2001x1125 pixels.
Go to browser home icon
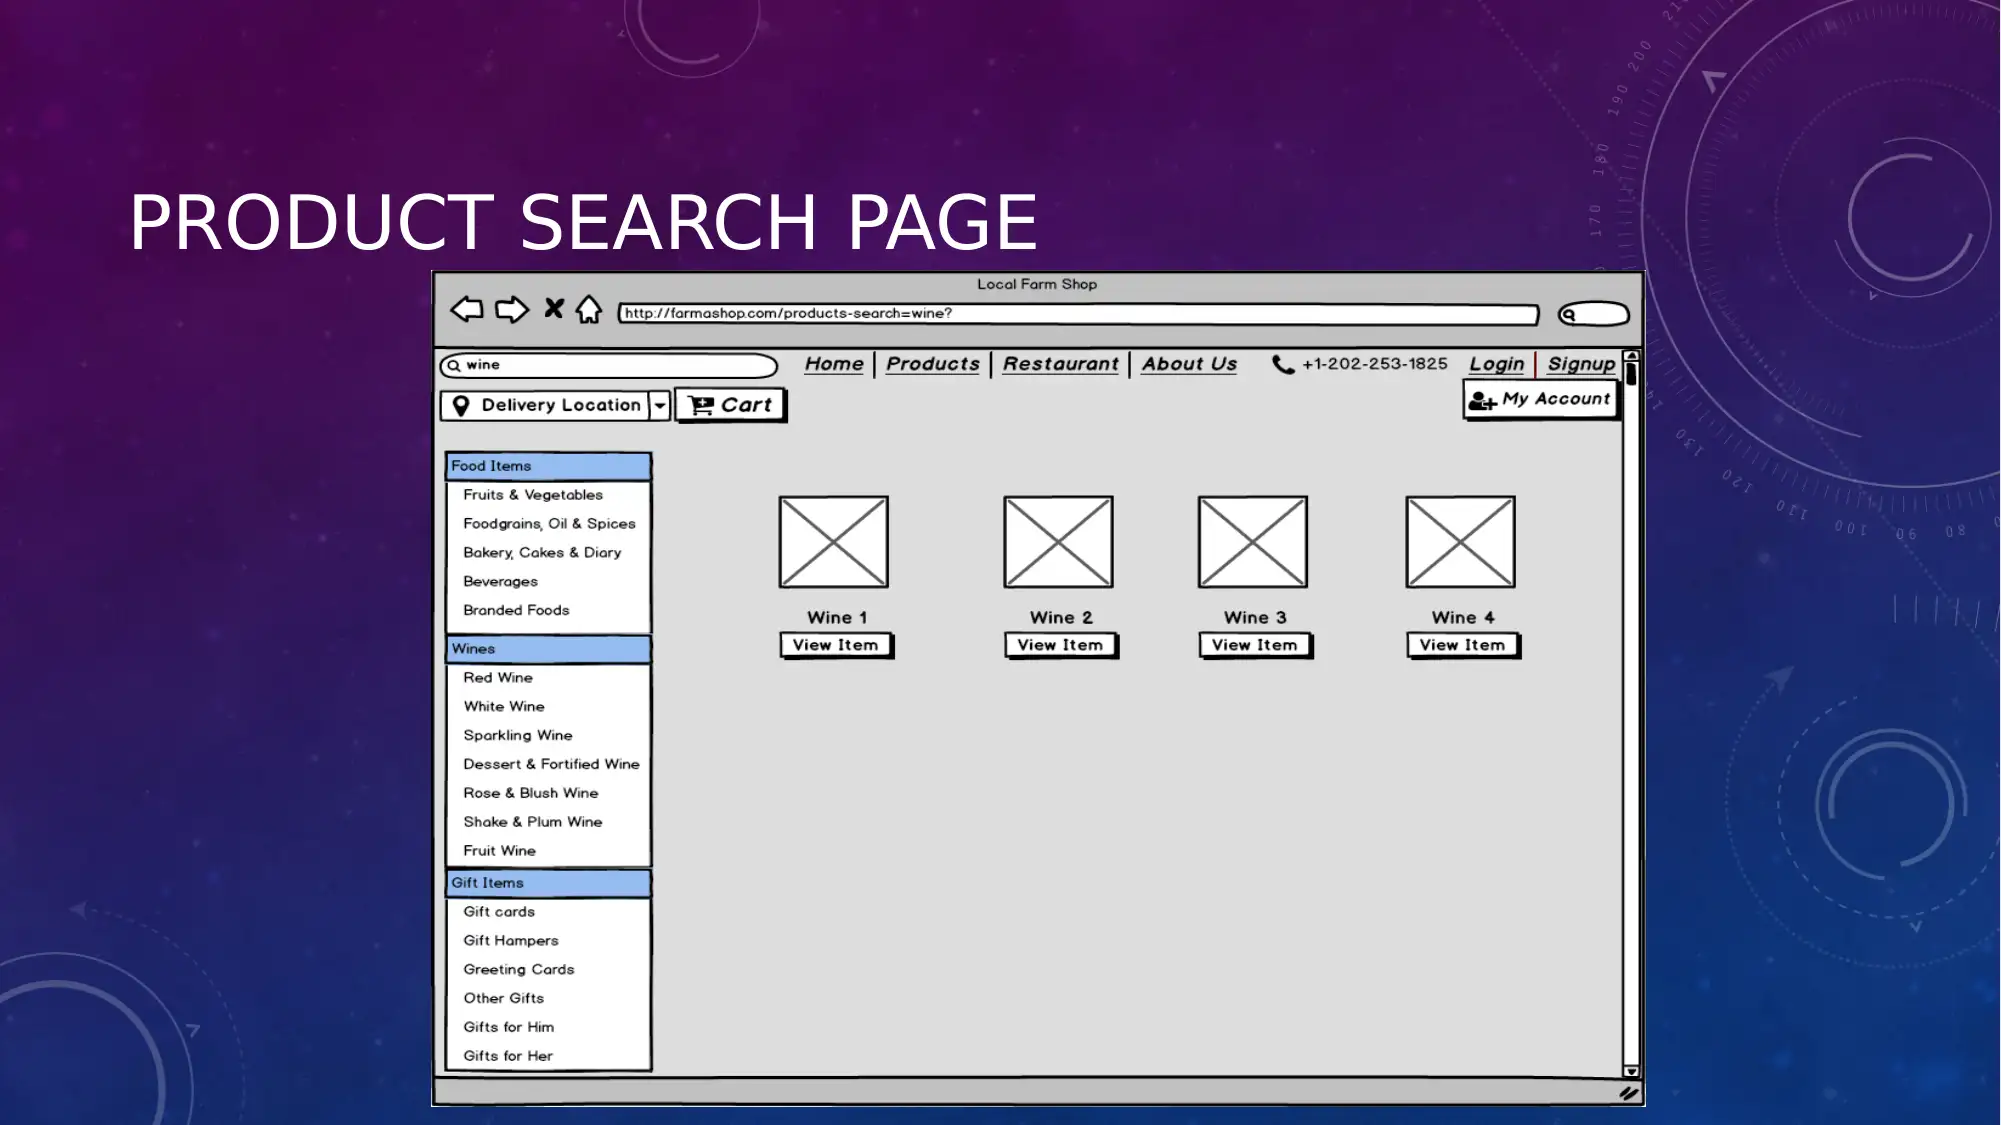pyautogui.click(x=589, y=309)
